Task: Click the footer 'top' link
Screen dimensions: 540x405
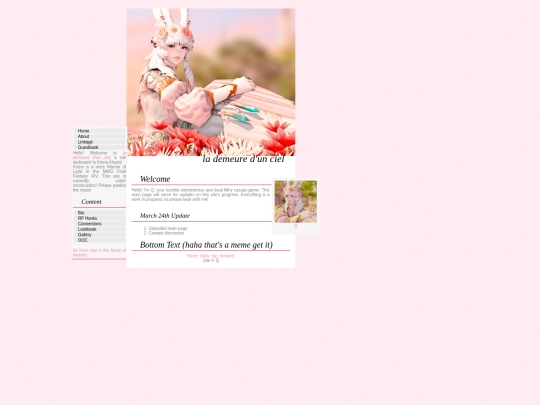Action: point(215,256)
